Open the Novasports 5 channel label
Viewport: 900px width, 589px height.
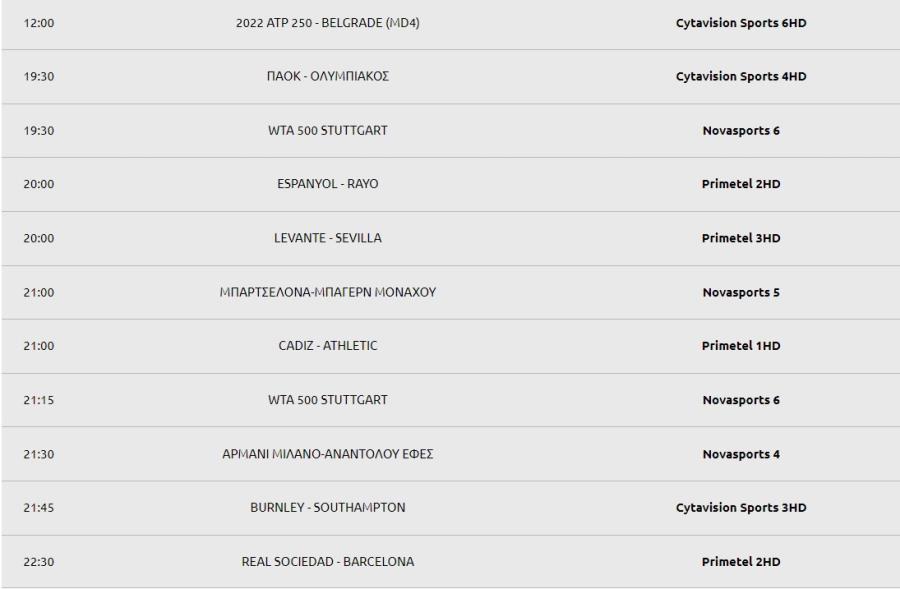[x=741, y=292]
